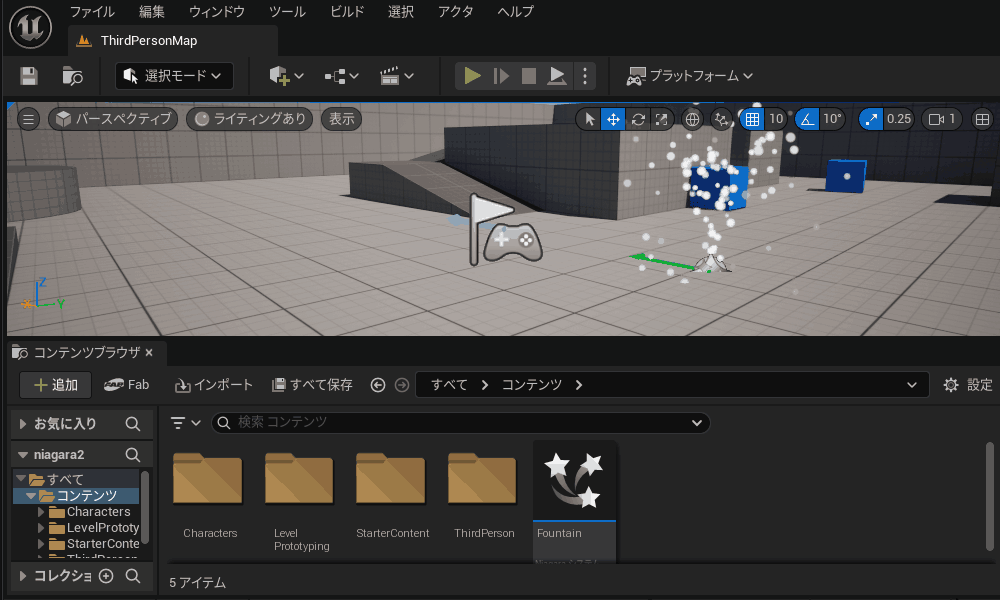The image size is (1000, 600).
Task: Expand the お気に入り section
Action: pos(24,424)
